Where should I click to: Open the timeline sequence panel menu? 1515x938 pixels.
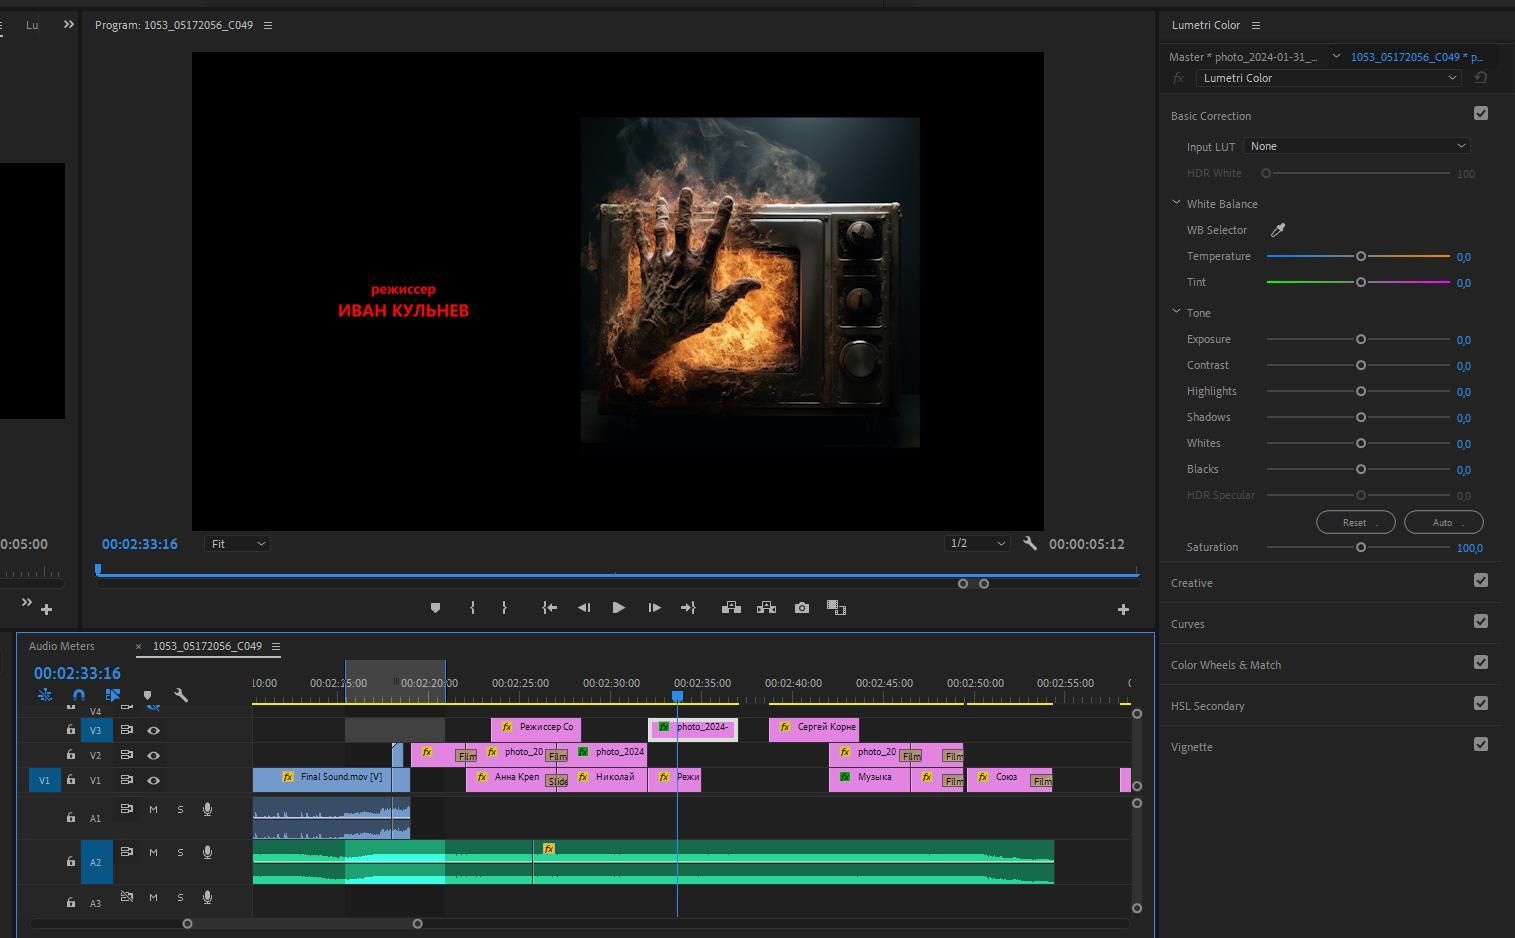[x=276, y=646]
